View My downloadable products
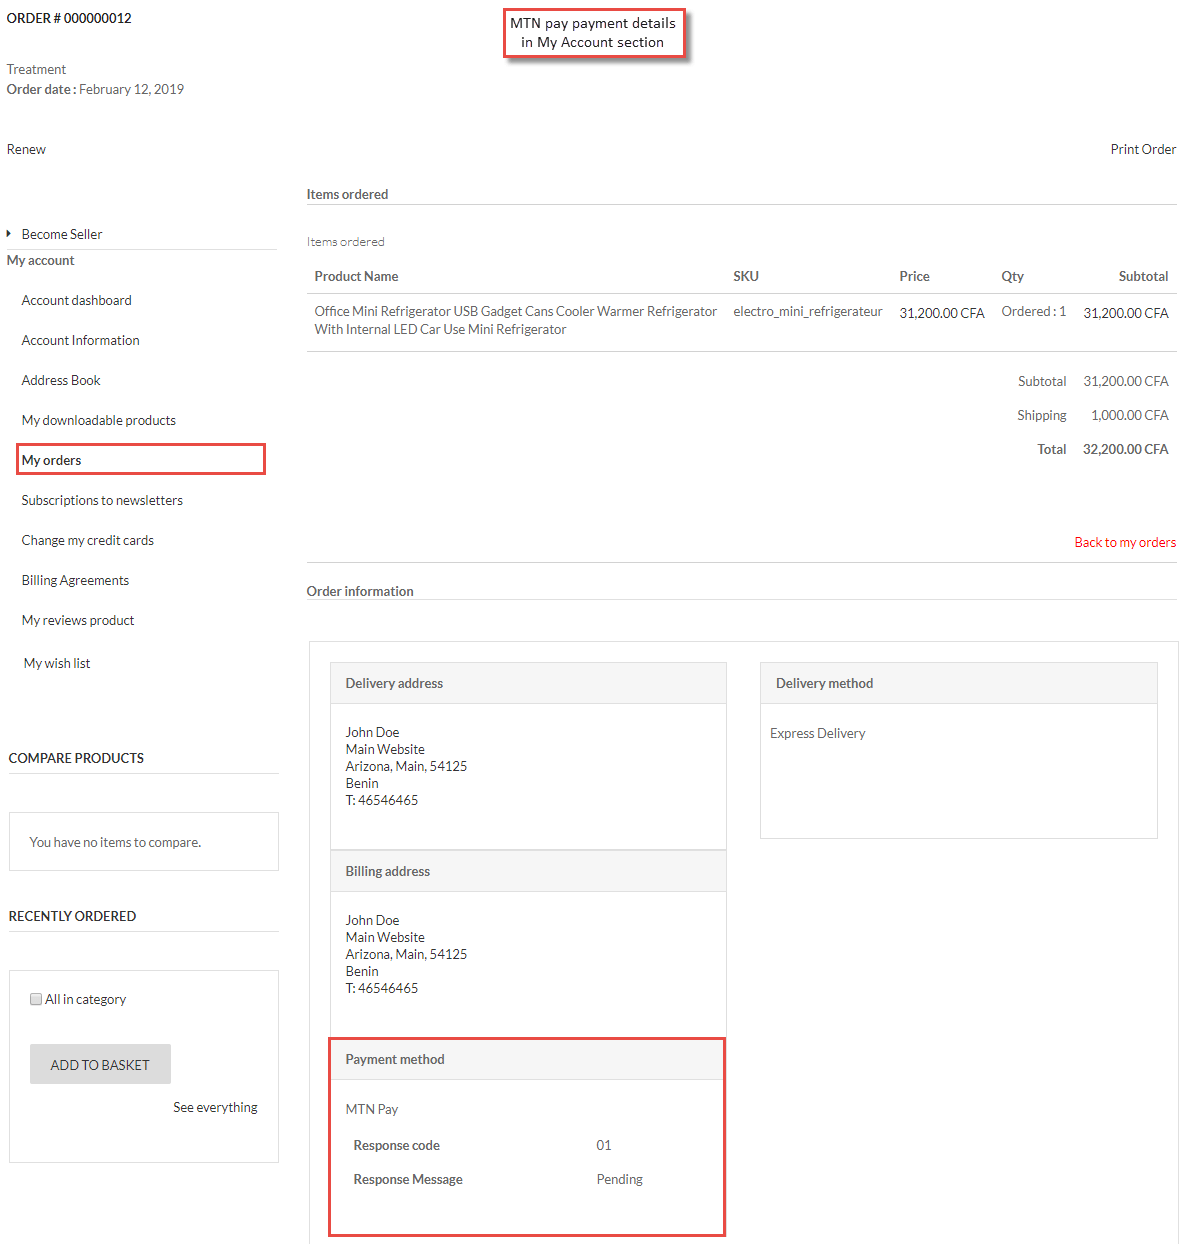Screen dimensions: 1189x1244 98,420
